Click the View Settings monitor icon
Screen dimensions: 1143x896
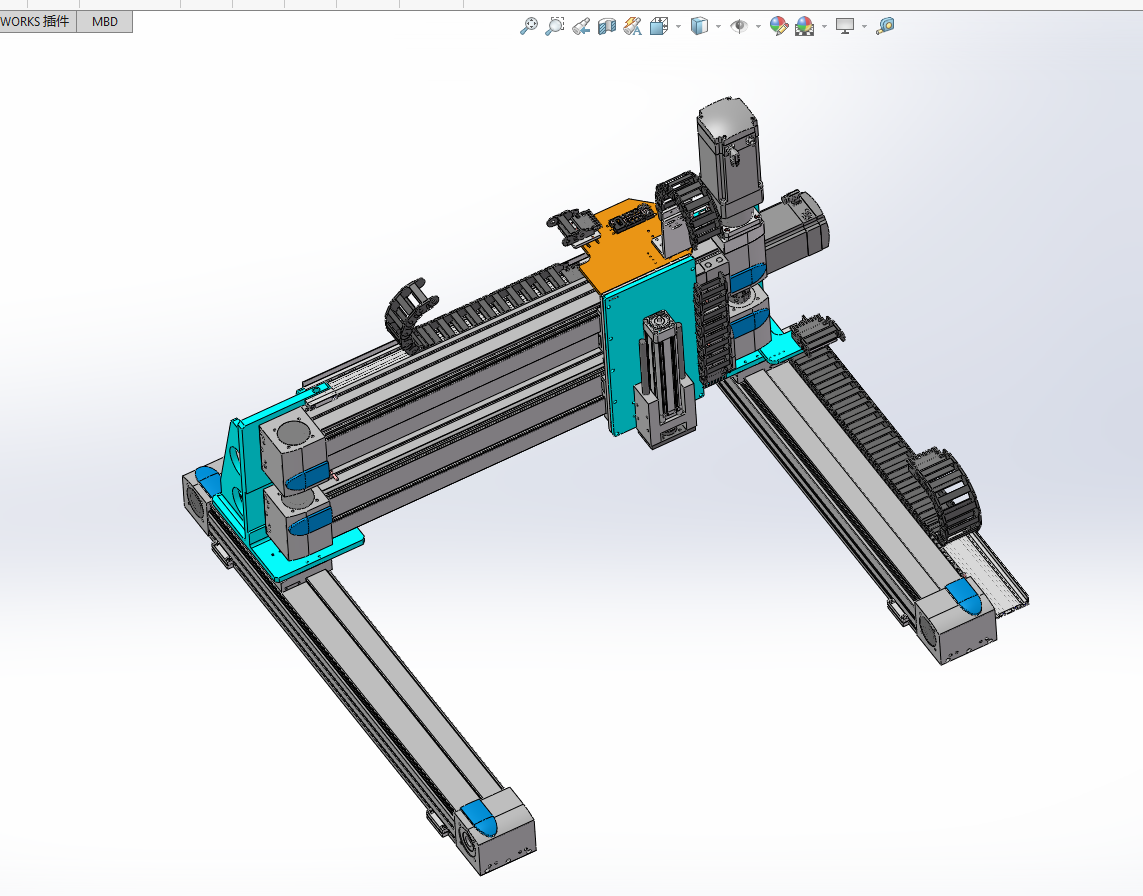pyautogui.click(x=845, y=26)
